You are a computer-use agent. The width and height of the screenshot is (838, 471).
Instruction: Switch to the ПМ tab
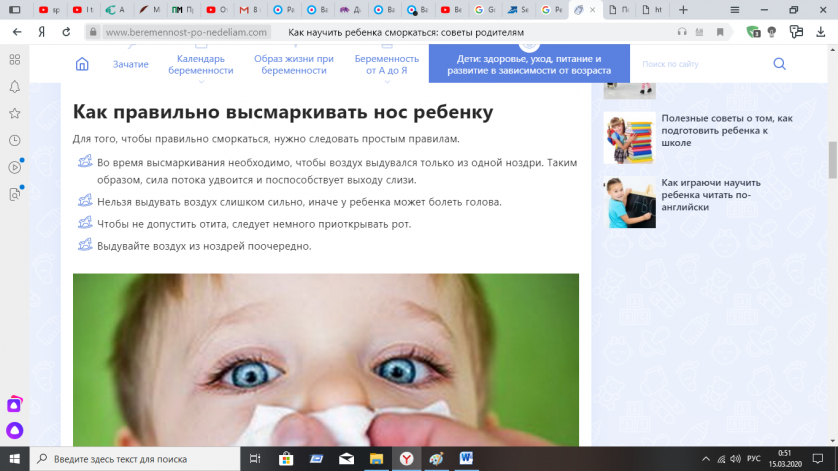pos(183,10)
